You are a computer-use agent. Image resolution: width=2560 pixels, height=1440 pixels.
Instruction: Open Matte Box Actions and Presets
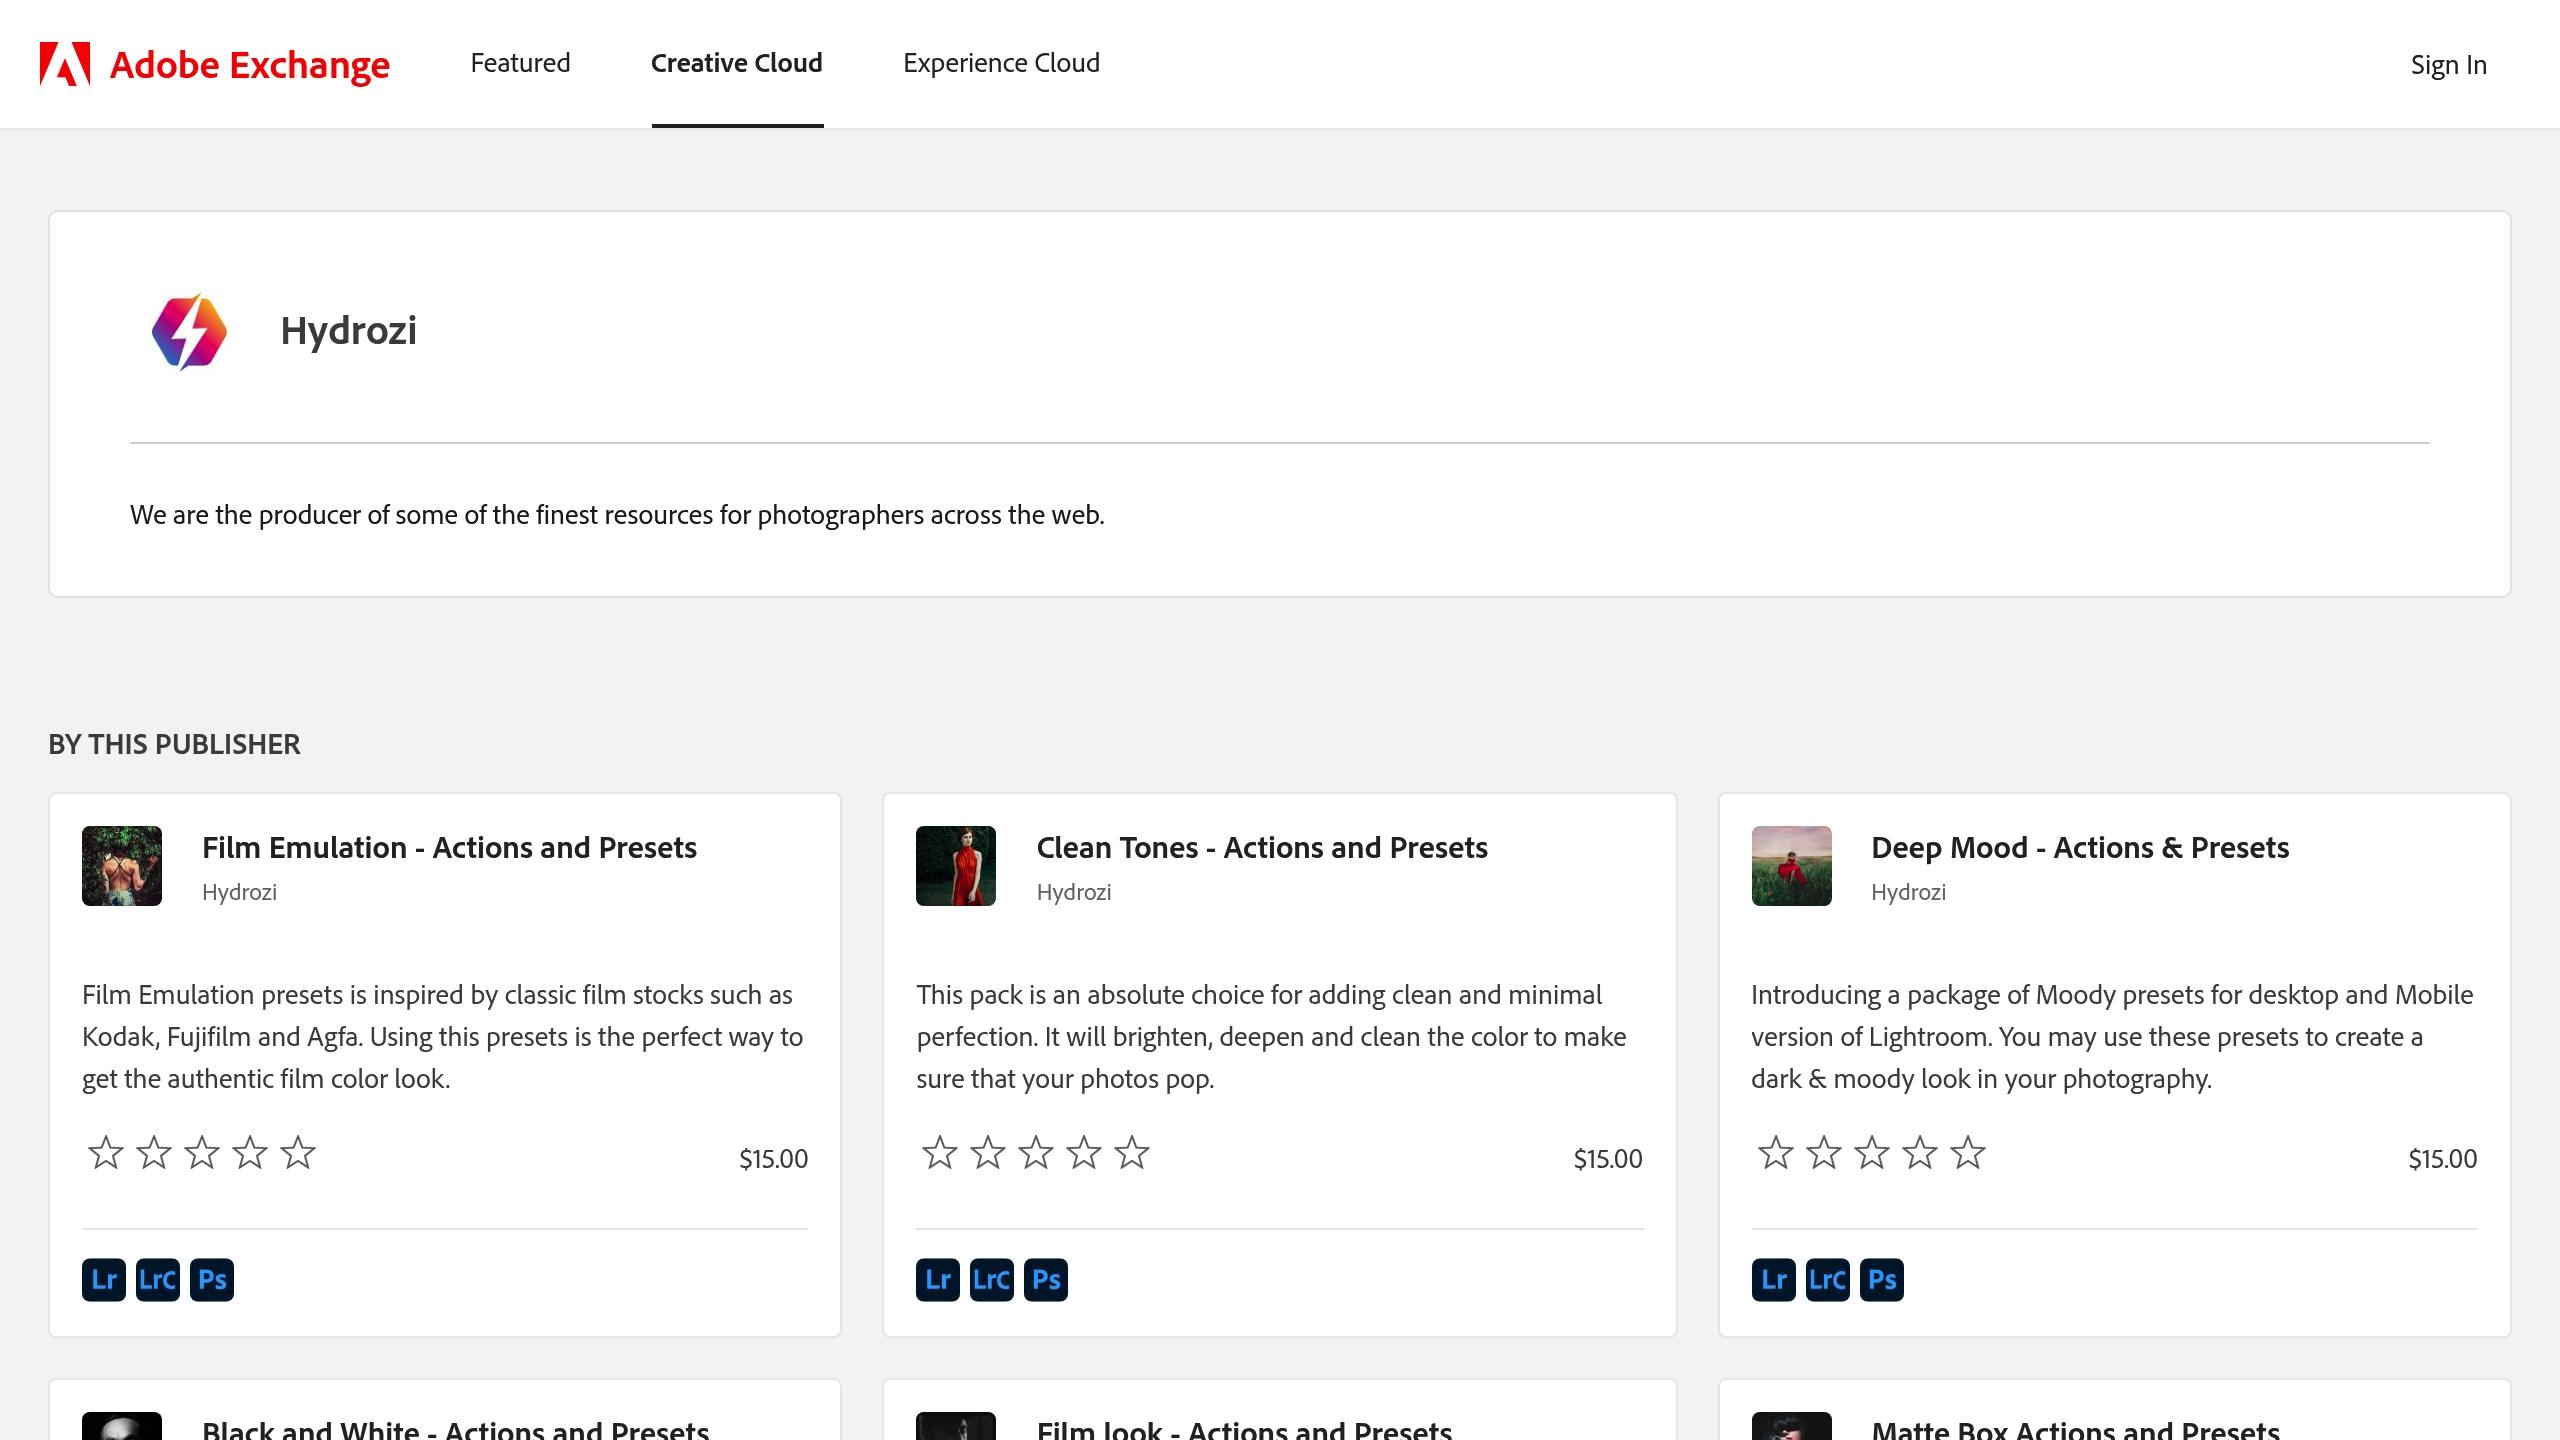pos(2076,1430)
